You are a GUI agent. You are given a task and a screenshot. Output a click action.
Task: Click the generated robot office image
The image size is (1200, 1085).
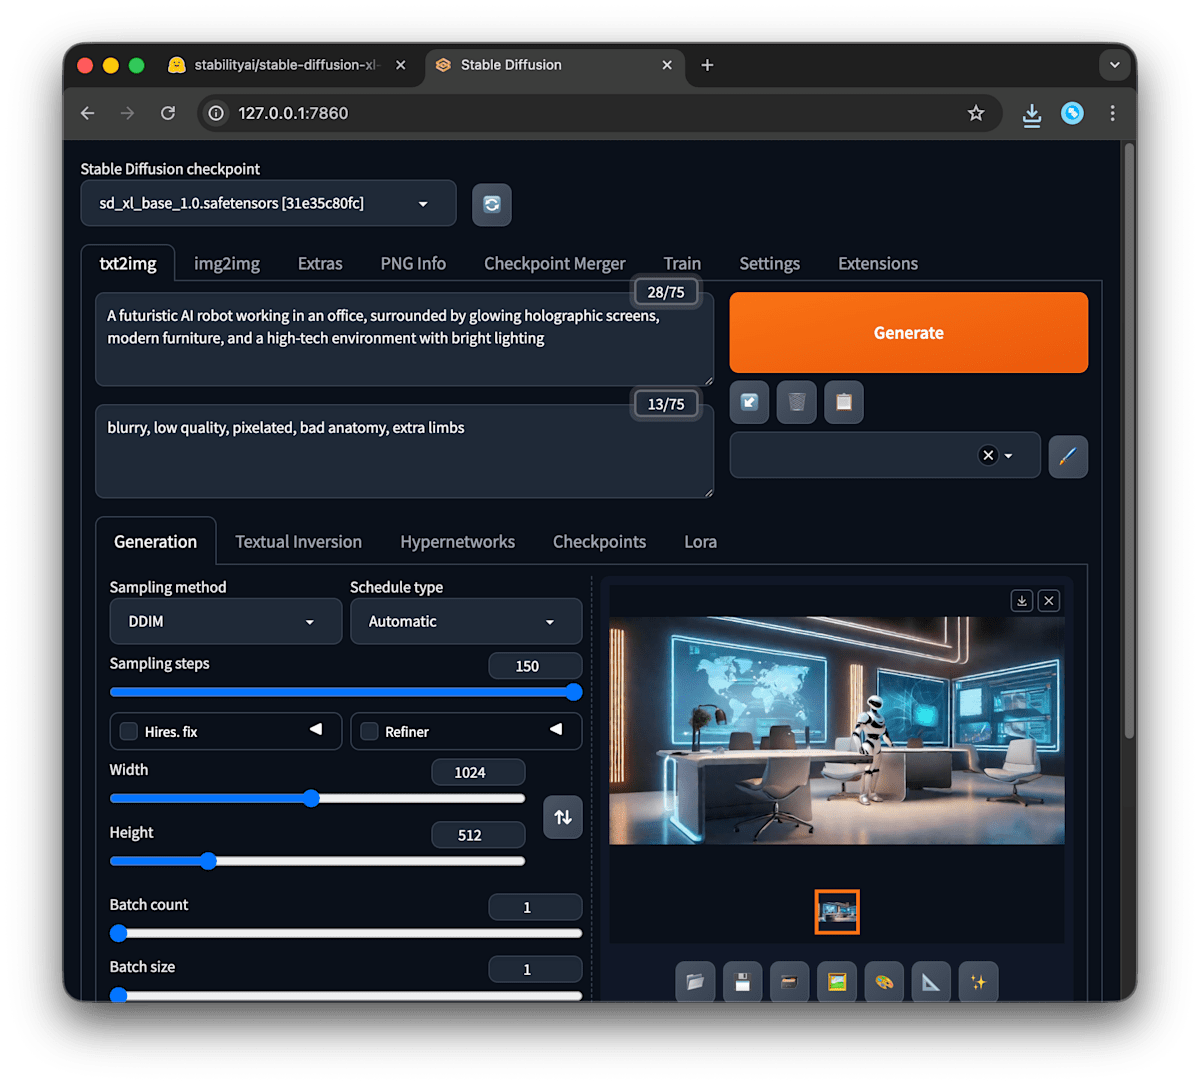(837, 730)
